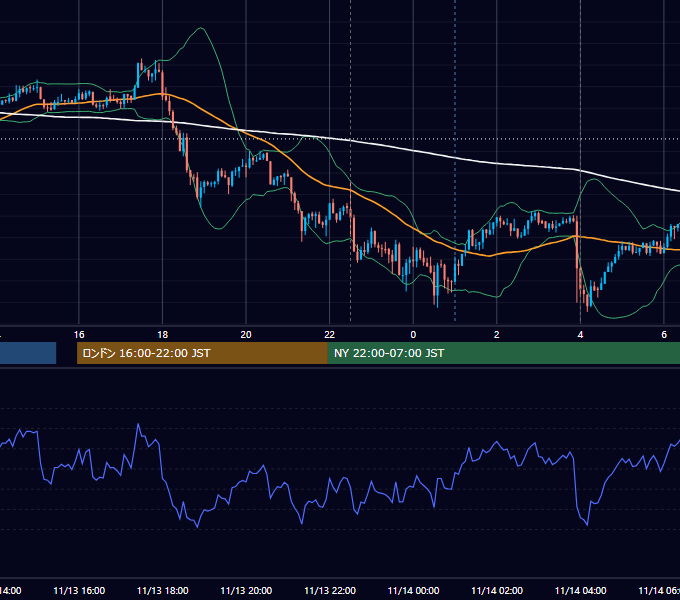
Task: Click the '4' hour label on the chart axis
Action: point(580,335)
